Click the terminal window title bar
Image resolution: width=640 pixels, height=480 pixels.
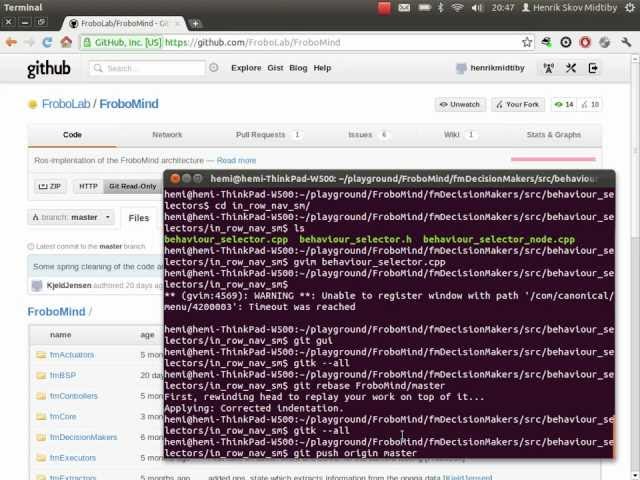coord(389,178)
